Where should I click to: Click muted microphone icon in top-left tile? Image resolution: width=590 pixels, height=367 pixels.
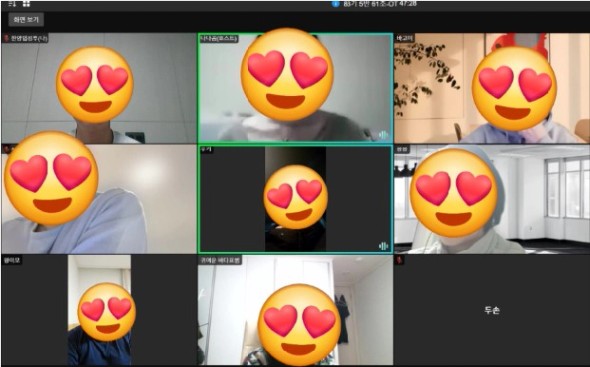(x=6, y=38)
